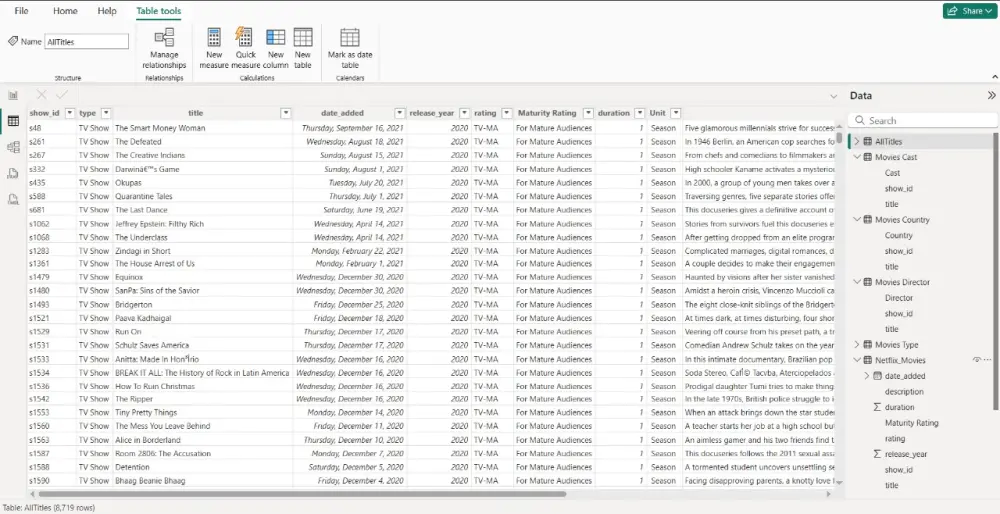Screen dimensions: 1000x514
Task: Toggle visibility eye for Netflix_Movies
Action: coord(976,360)
